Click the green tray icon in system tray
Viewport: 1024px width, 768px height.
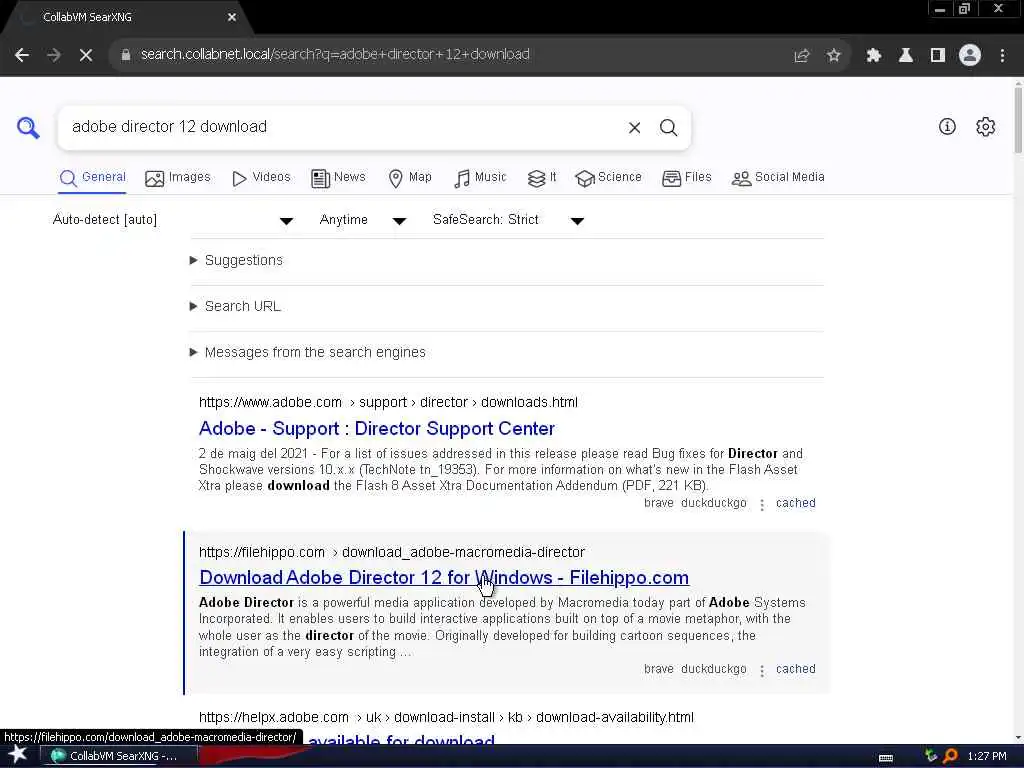pyautogui.click(x=931, y=756)
